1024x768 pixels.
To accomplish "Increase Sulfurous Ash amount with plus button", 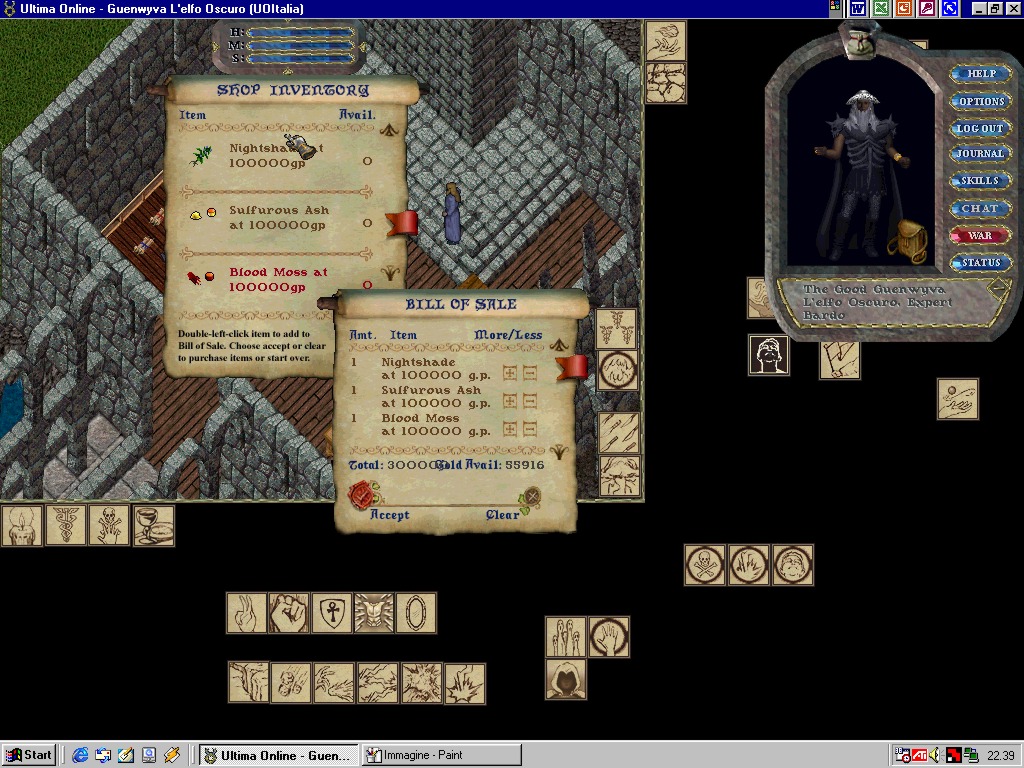I will pyautogui.click(x=509, y=401).
